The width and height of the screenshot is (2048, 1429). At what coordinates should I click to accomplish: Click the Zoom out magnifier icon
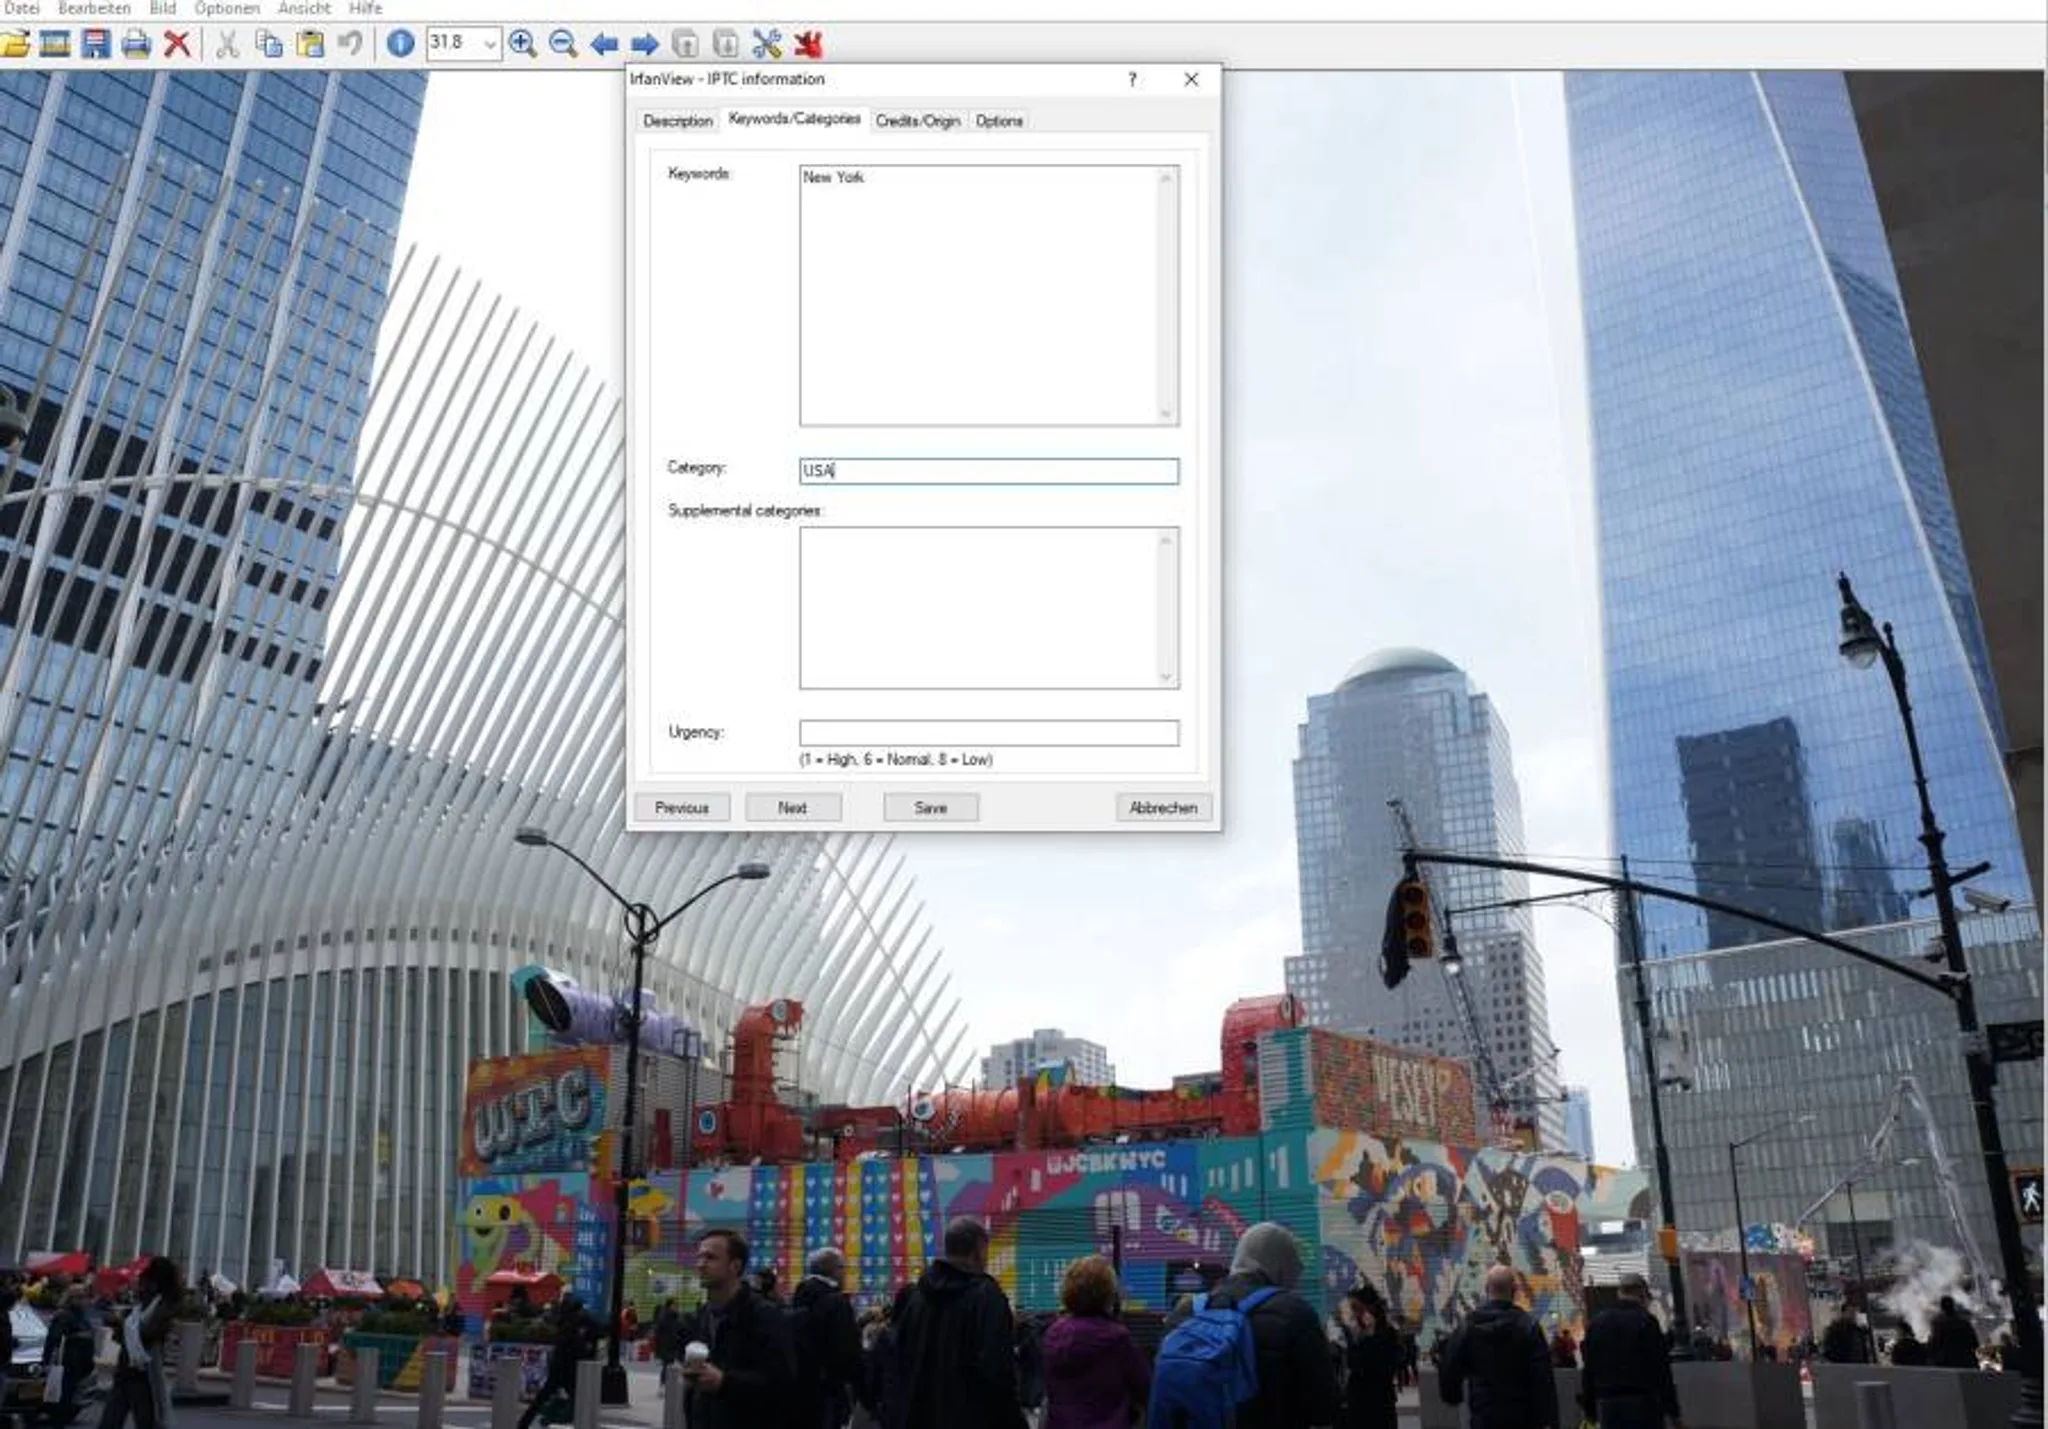point(563,44)
